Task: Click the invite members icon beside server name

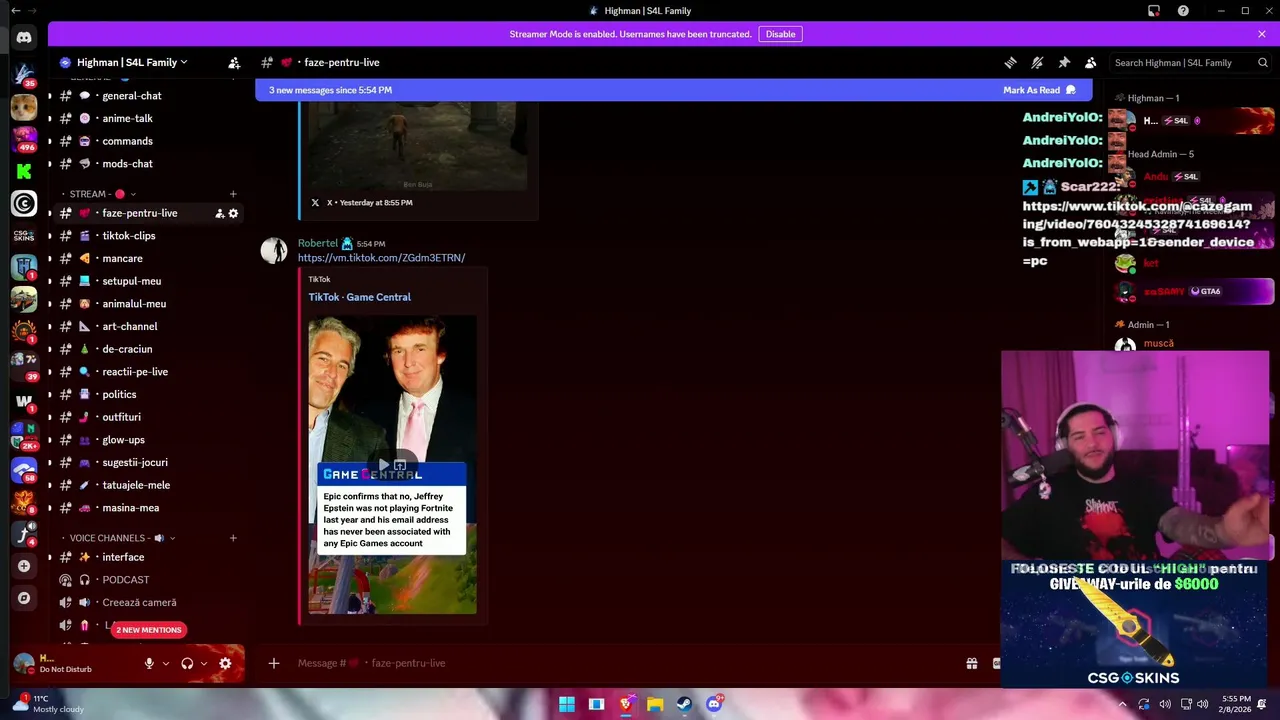Action: [234, 62]
